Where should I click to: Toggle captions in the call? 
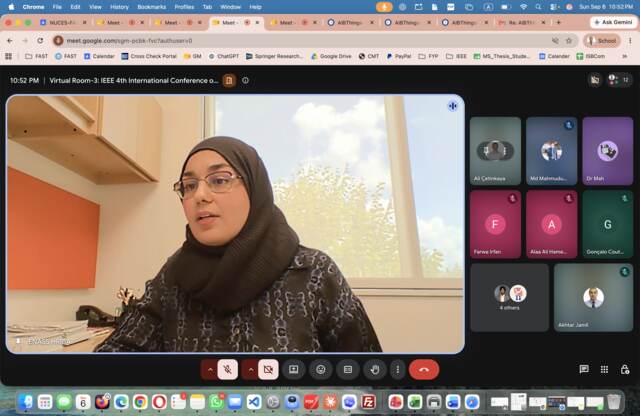click(x=348, y=369)
